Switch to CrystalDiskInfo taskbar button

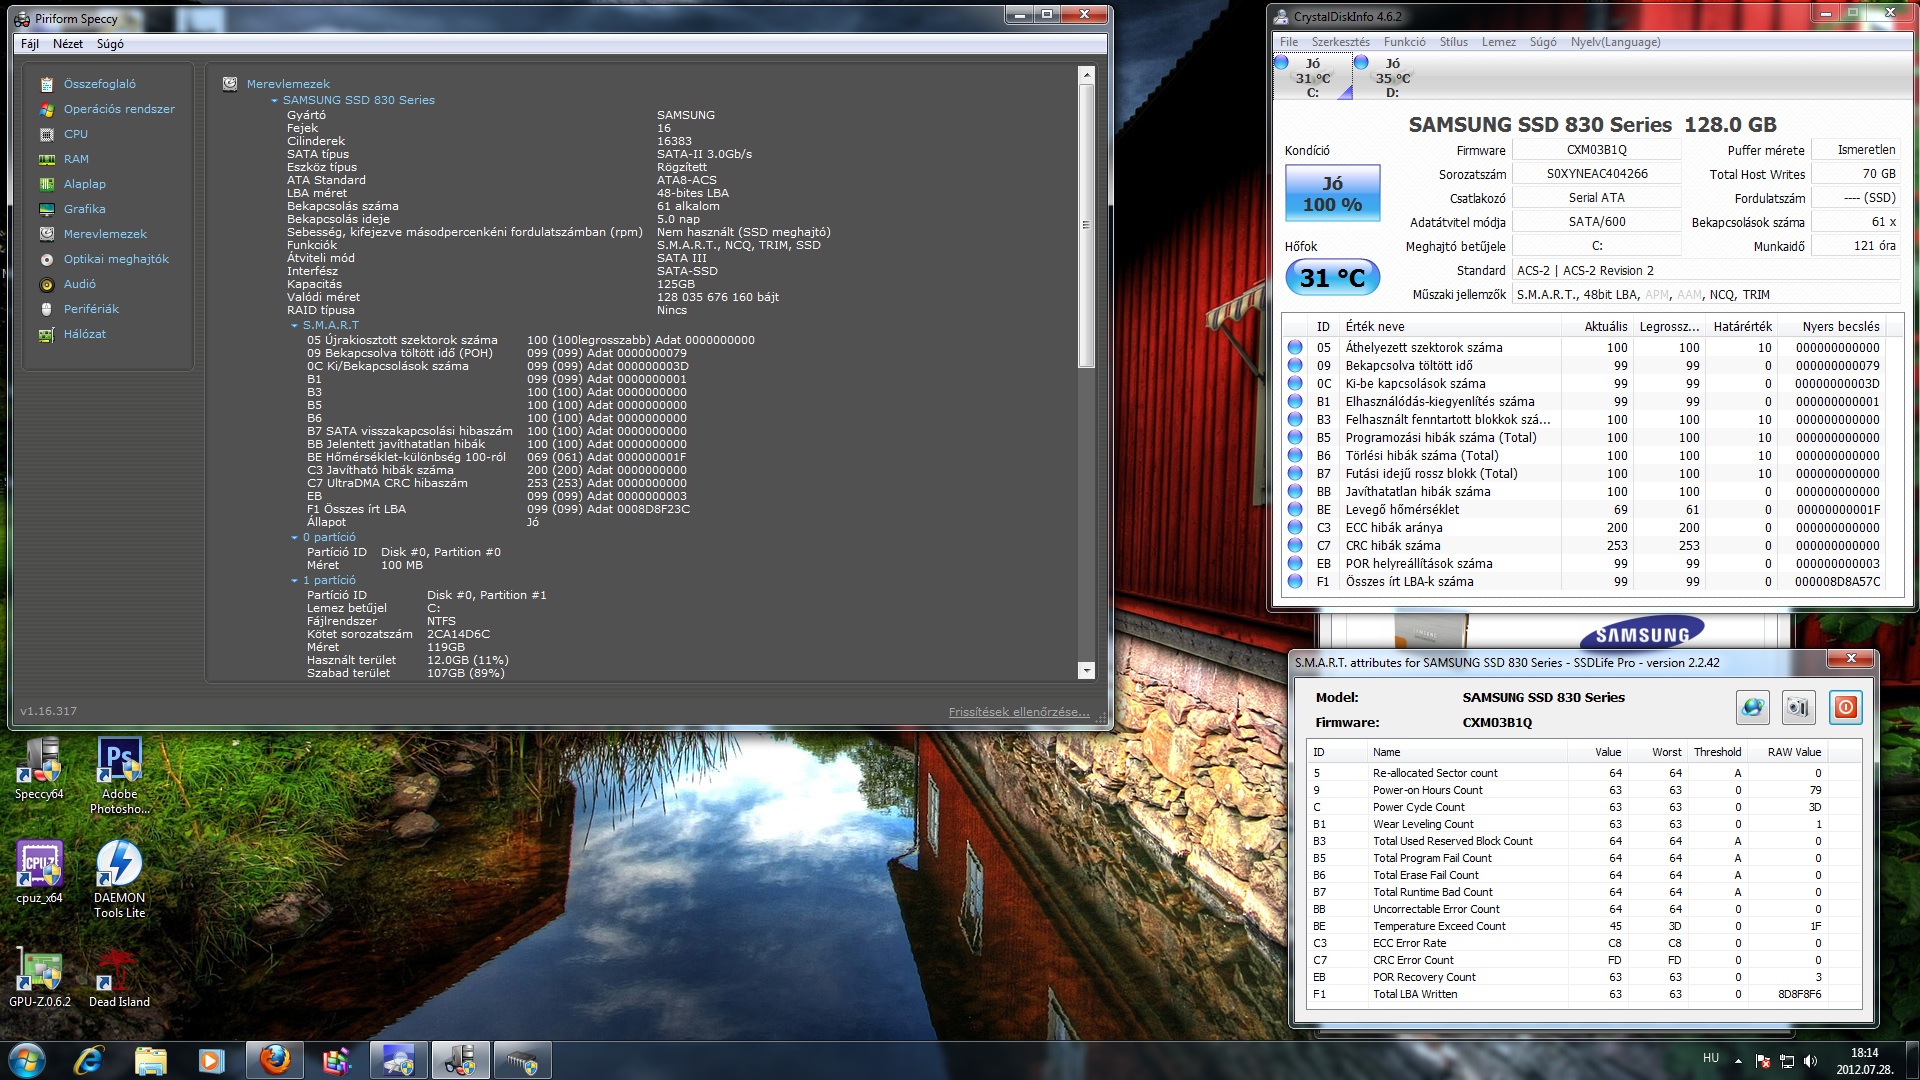(x=399, y=1060)
